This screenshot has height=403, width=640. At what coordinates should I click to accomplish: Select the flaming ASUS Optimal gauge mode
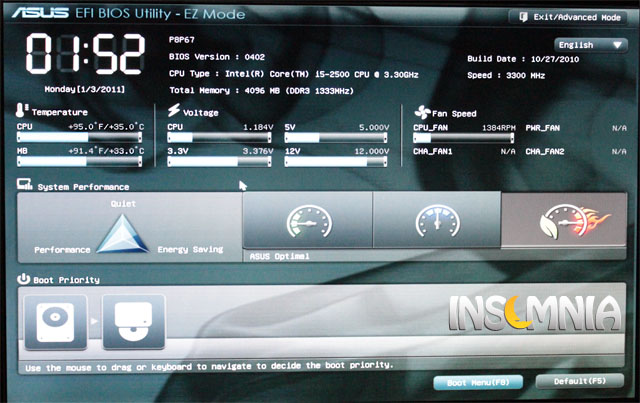(x=564, y=220)
